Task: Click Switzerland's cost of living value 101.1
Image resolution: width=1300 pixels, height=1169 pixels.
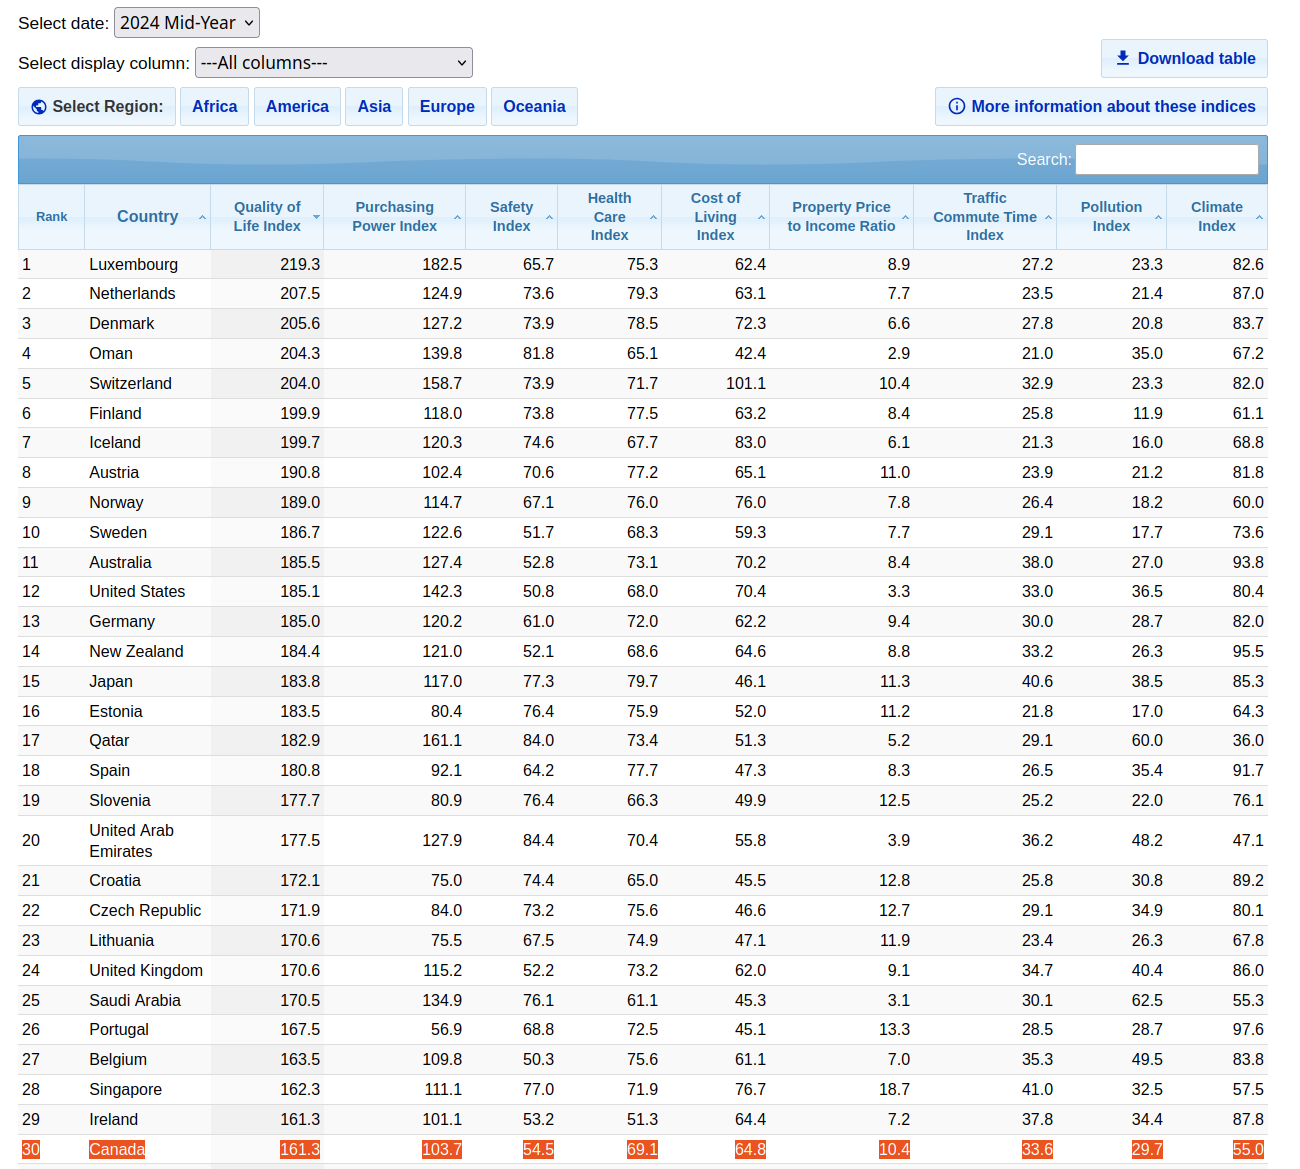Action: 746,384
